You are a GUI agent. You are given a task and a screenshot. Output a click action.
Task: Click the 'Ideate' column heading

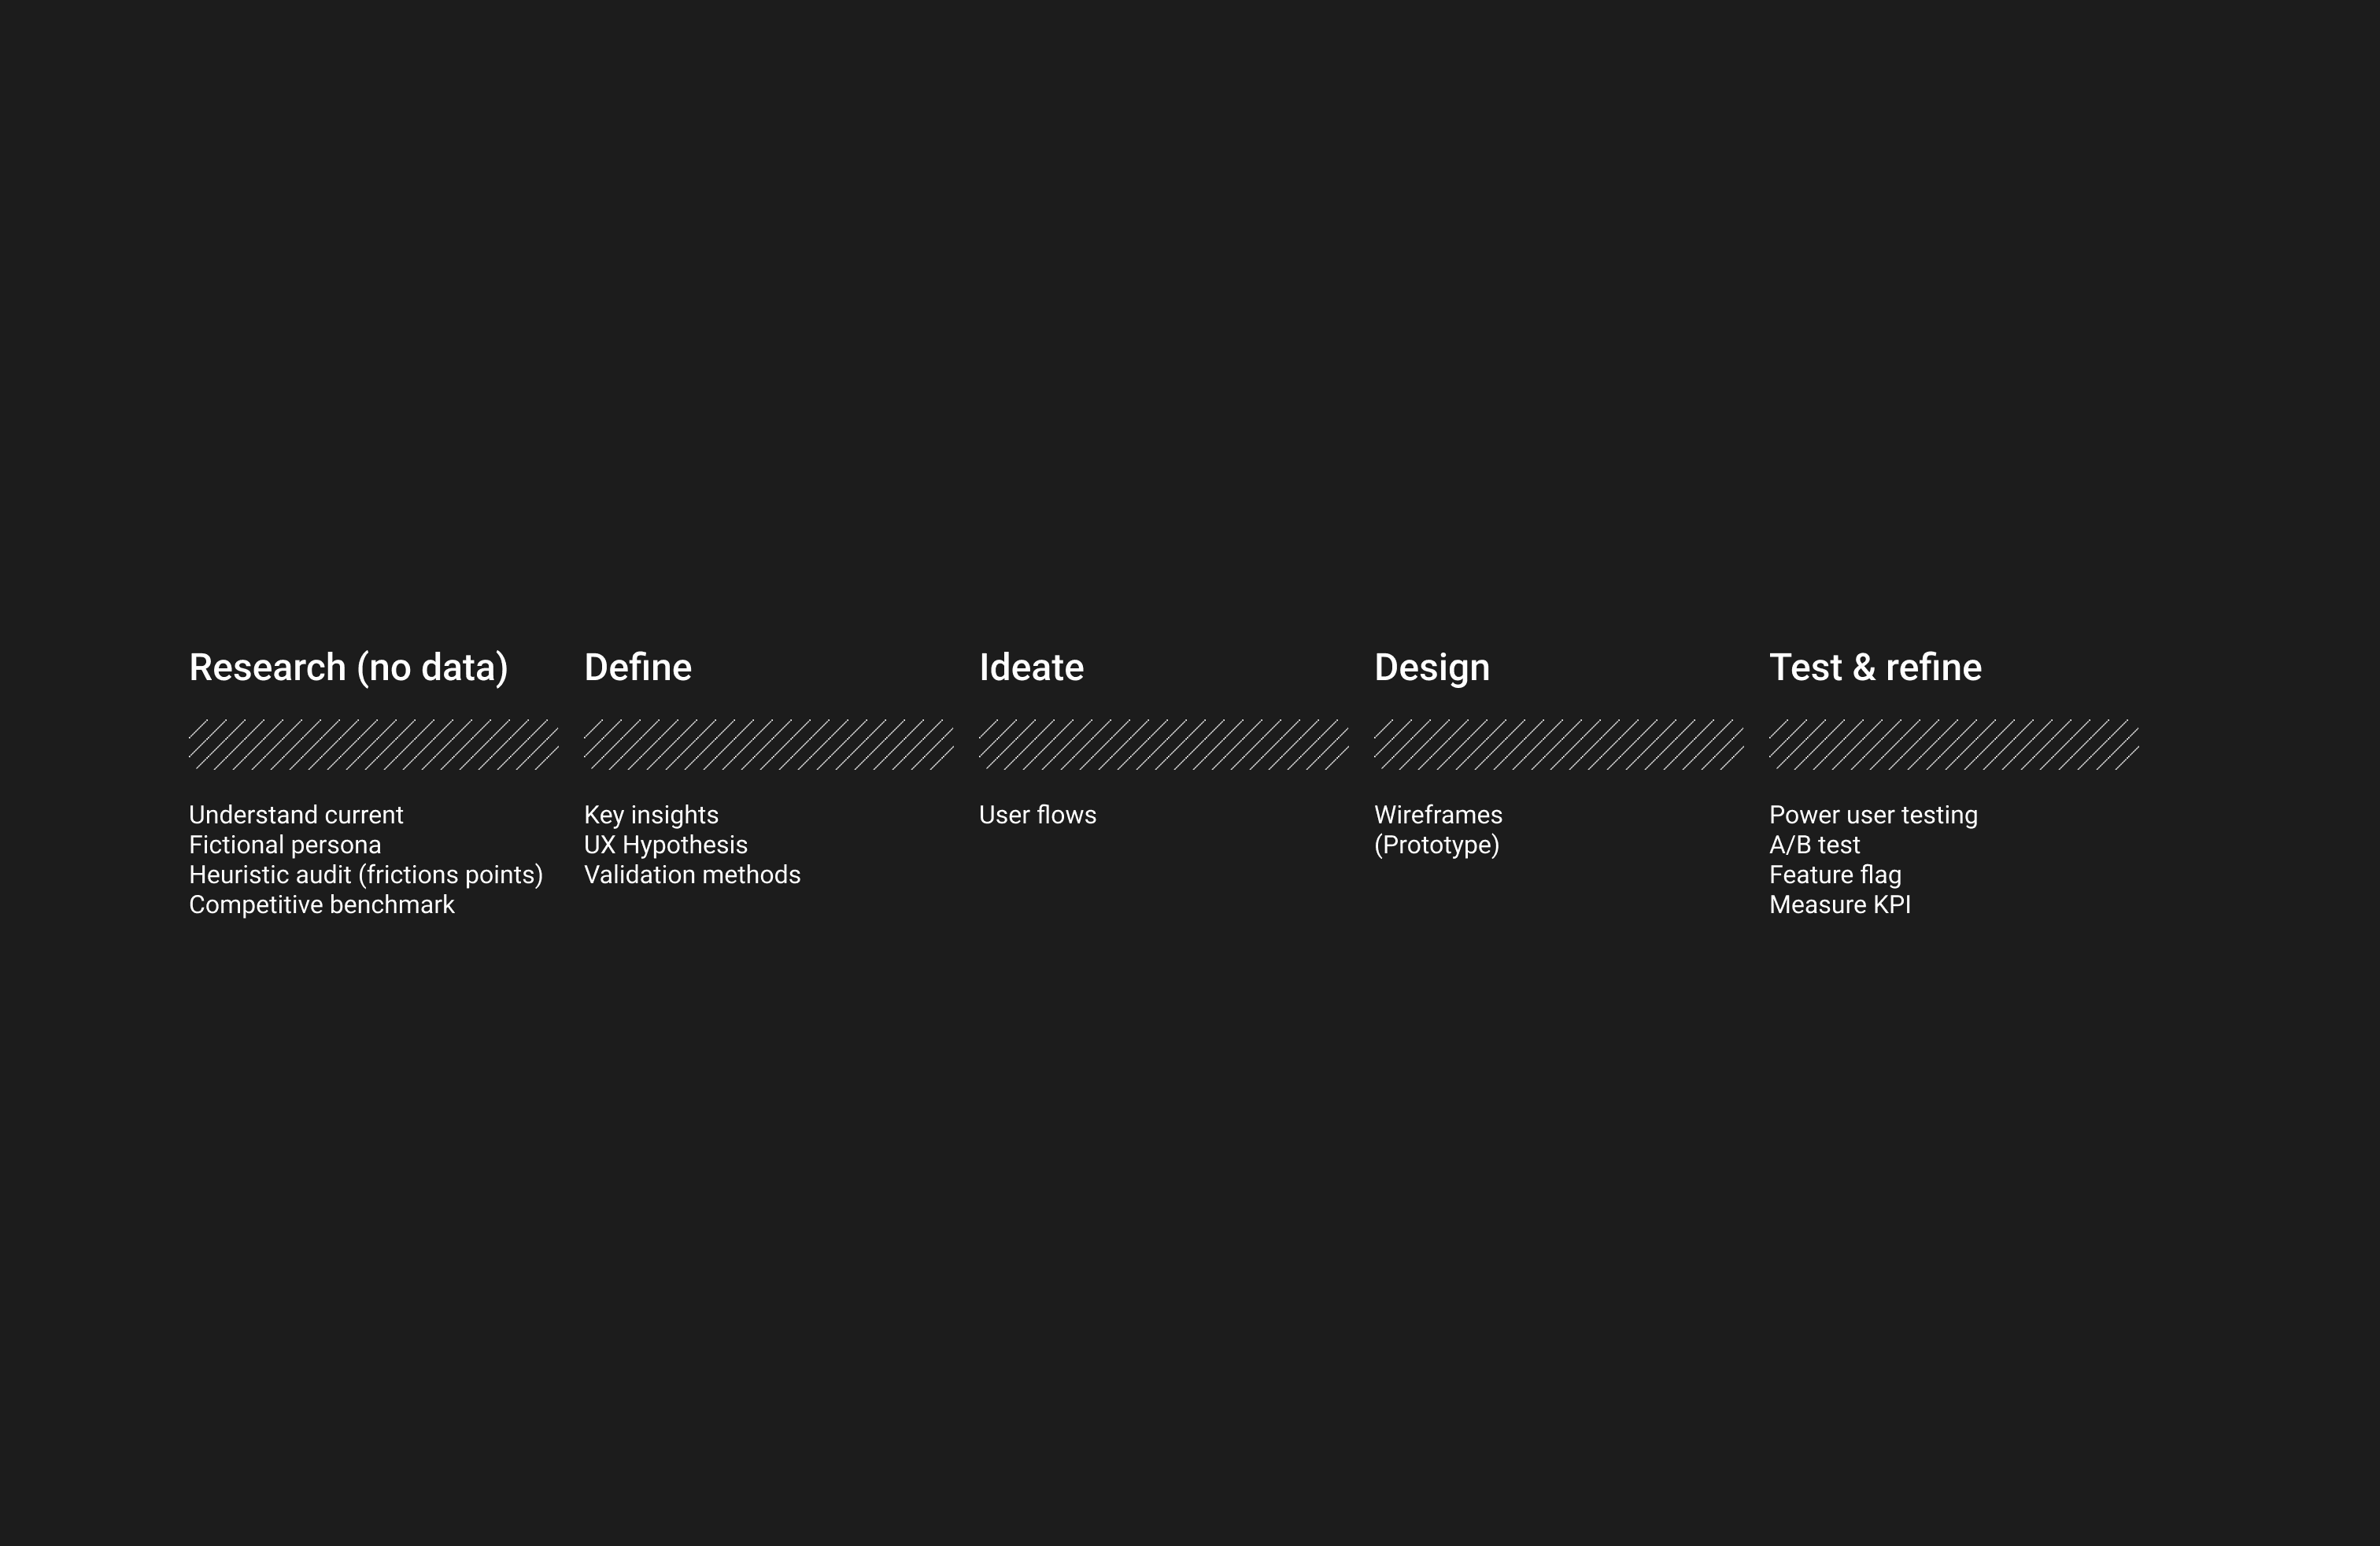(x=1031, y=668)
